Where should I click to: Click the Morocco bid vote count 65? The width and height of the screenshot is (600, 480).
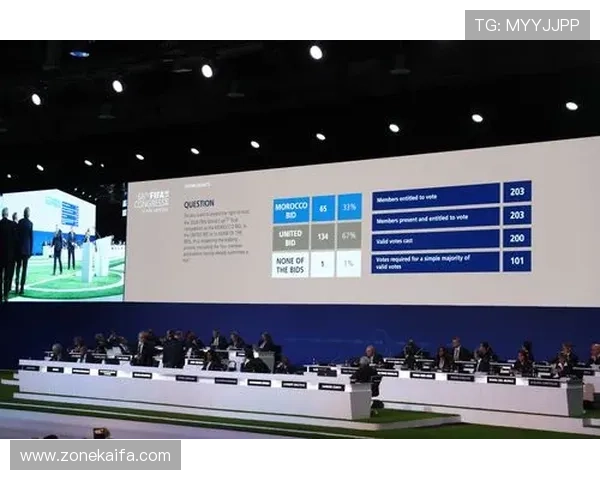(x=323, y=209)
